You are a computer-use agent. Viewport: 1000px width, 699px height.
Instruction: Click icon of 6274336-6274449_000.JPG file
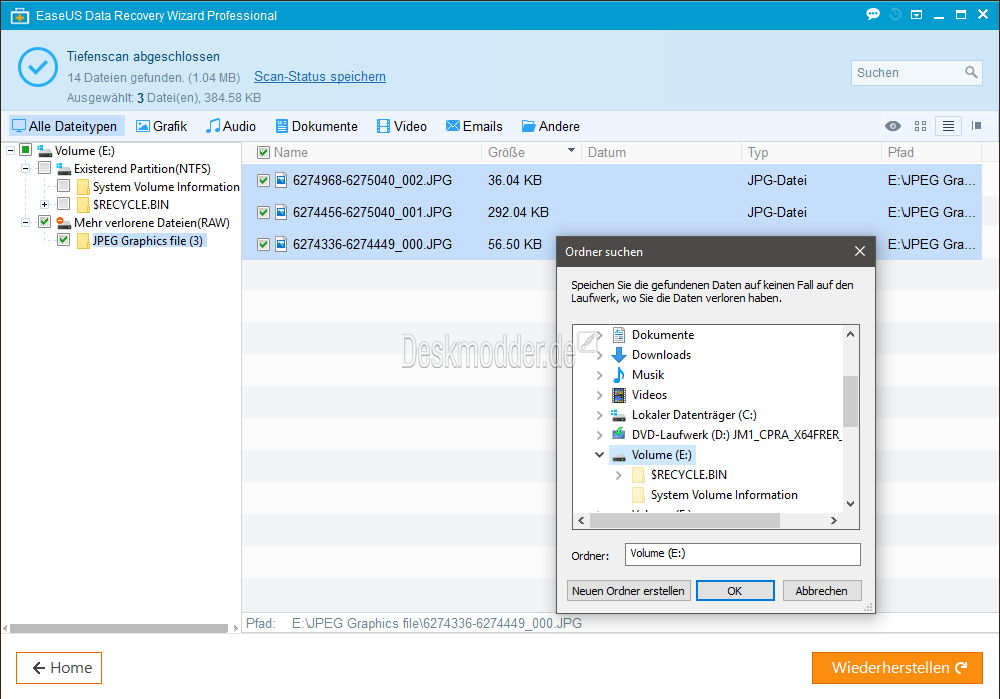point(281,244)
